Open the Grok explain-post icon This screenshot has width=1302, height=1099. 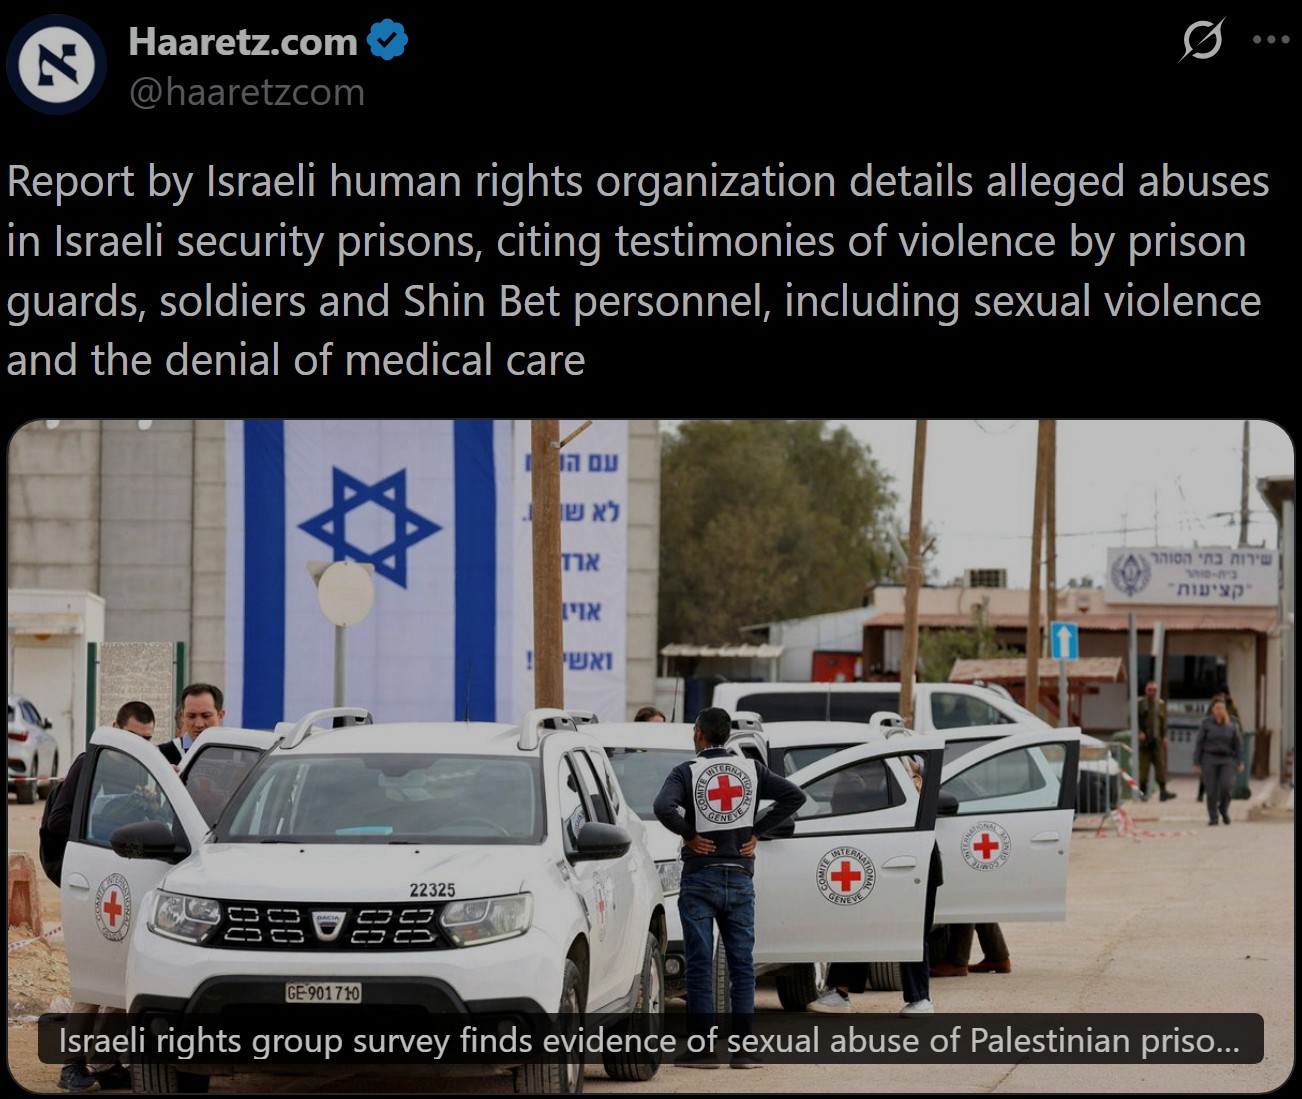coord(1201,41)
